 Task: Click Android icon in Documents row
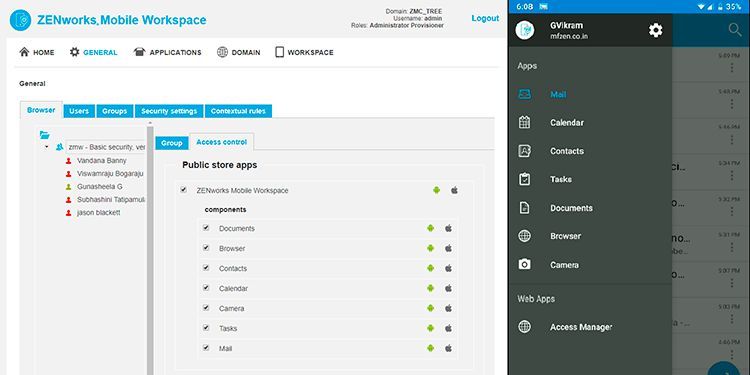430,228
